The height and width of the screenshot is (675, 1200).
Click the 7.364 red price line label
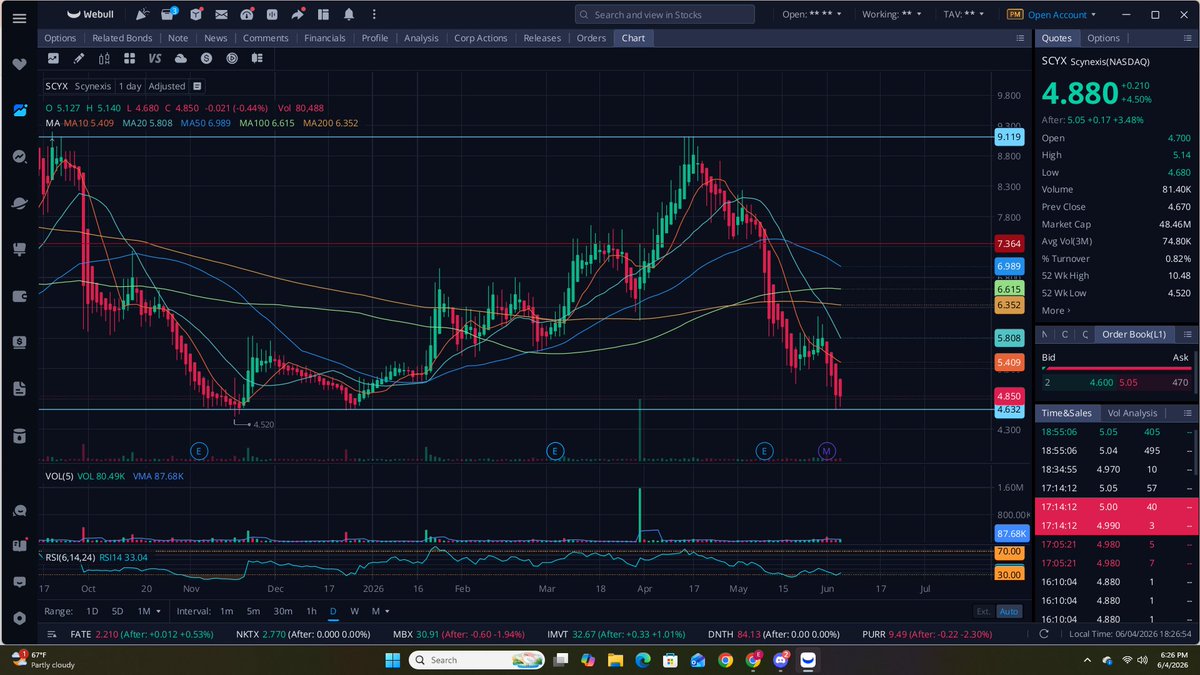pos(1009,243)
